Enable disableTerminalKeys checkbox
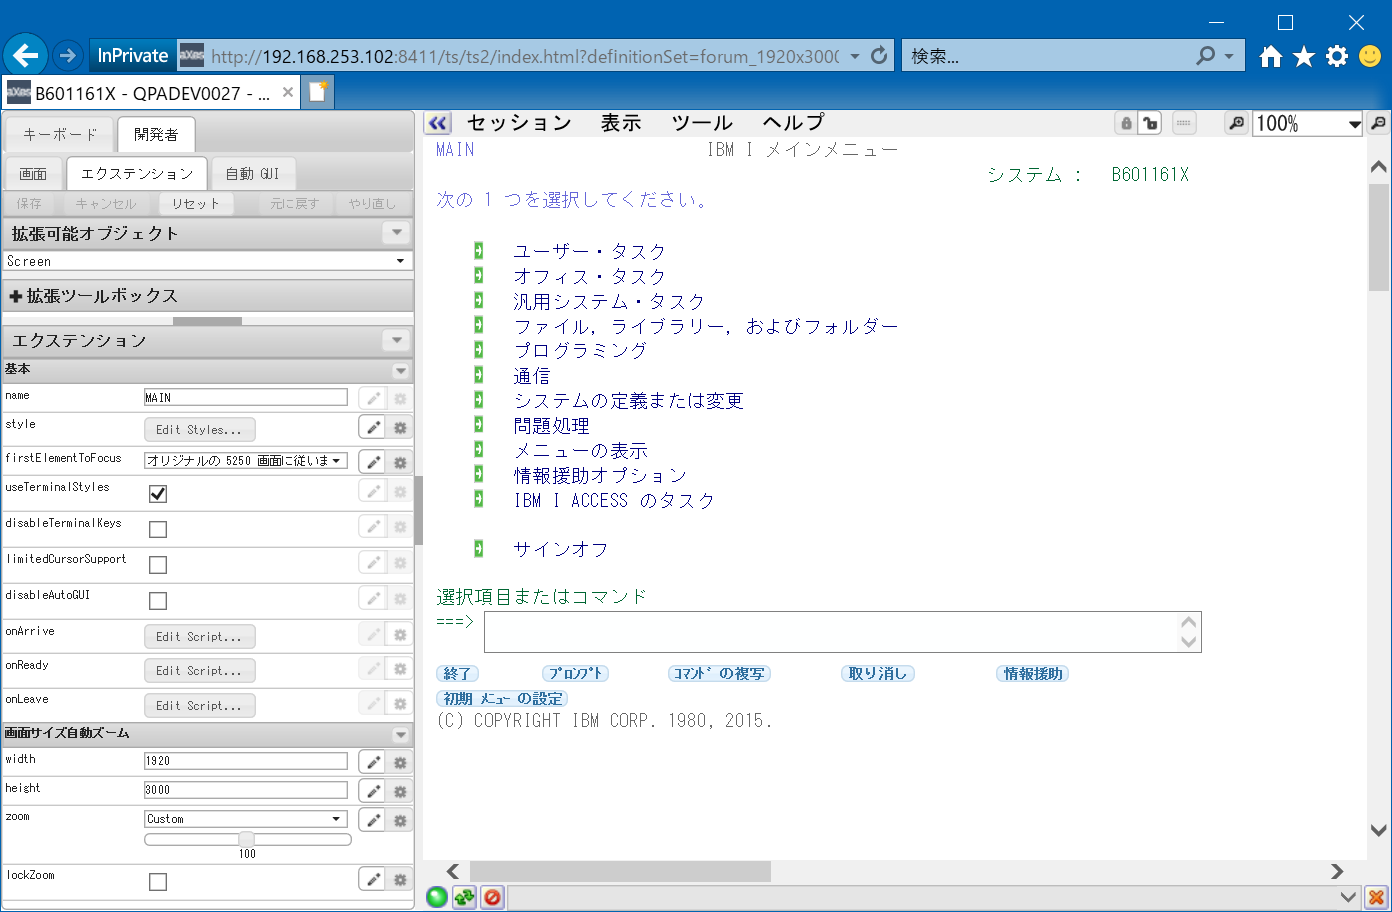 coord(158,529)
